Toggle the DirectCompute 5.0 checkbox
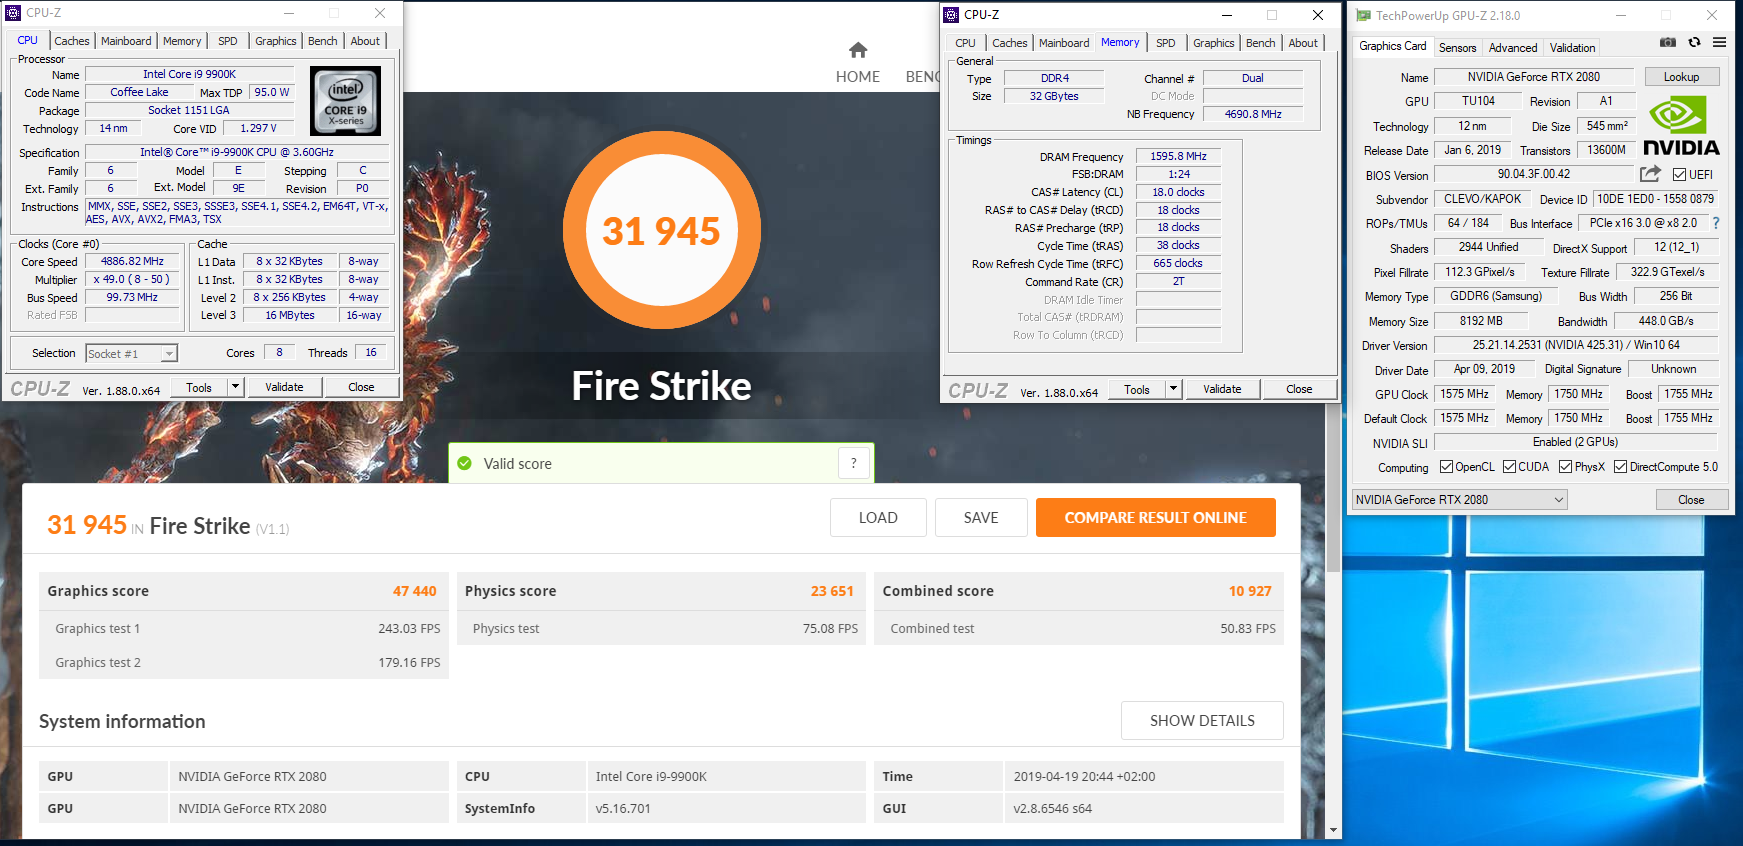Image resolution: width=1743 pixels, height=846 pixels. pos(1620,467)
